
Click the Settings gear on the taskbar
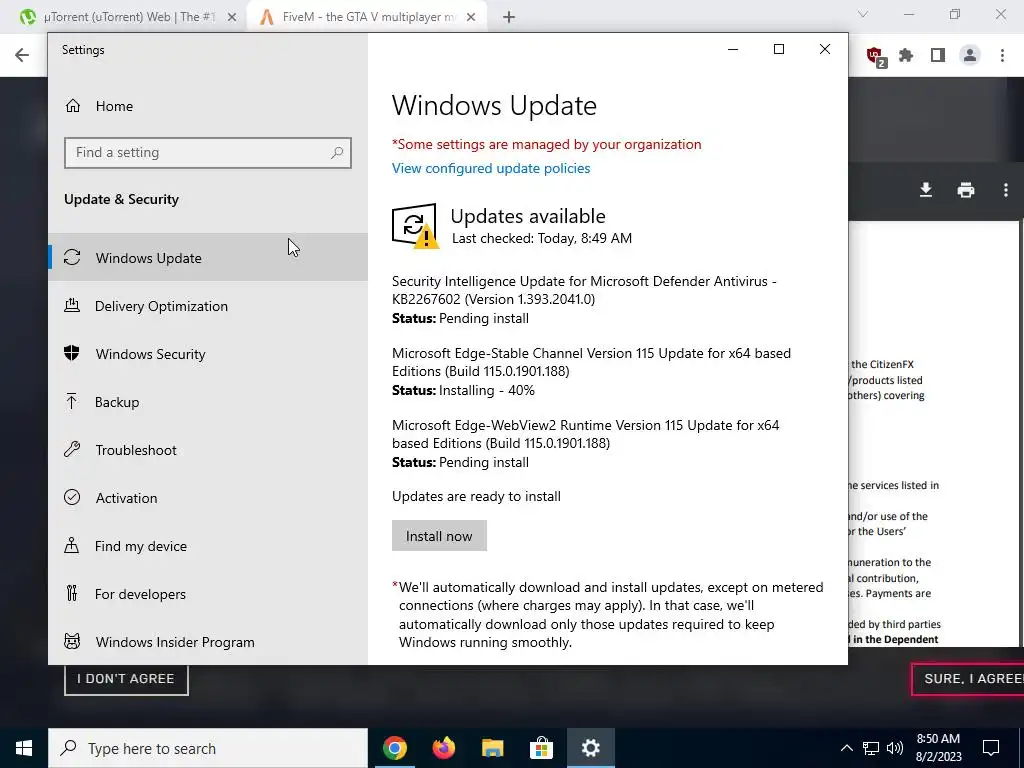(x=590, y=748)
